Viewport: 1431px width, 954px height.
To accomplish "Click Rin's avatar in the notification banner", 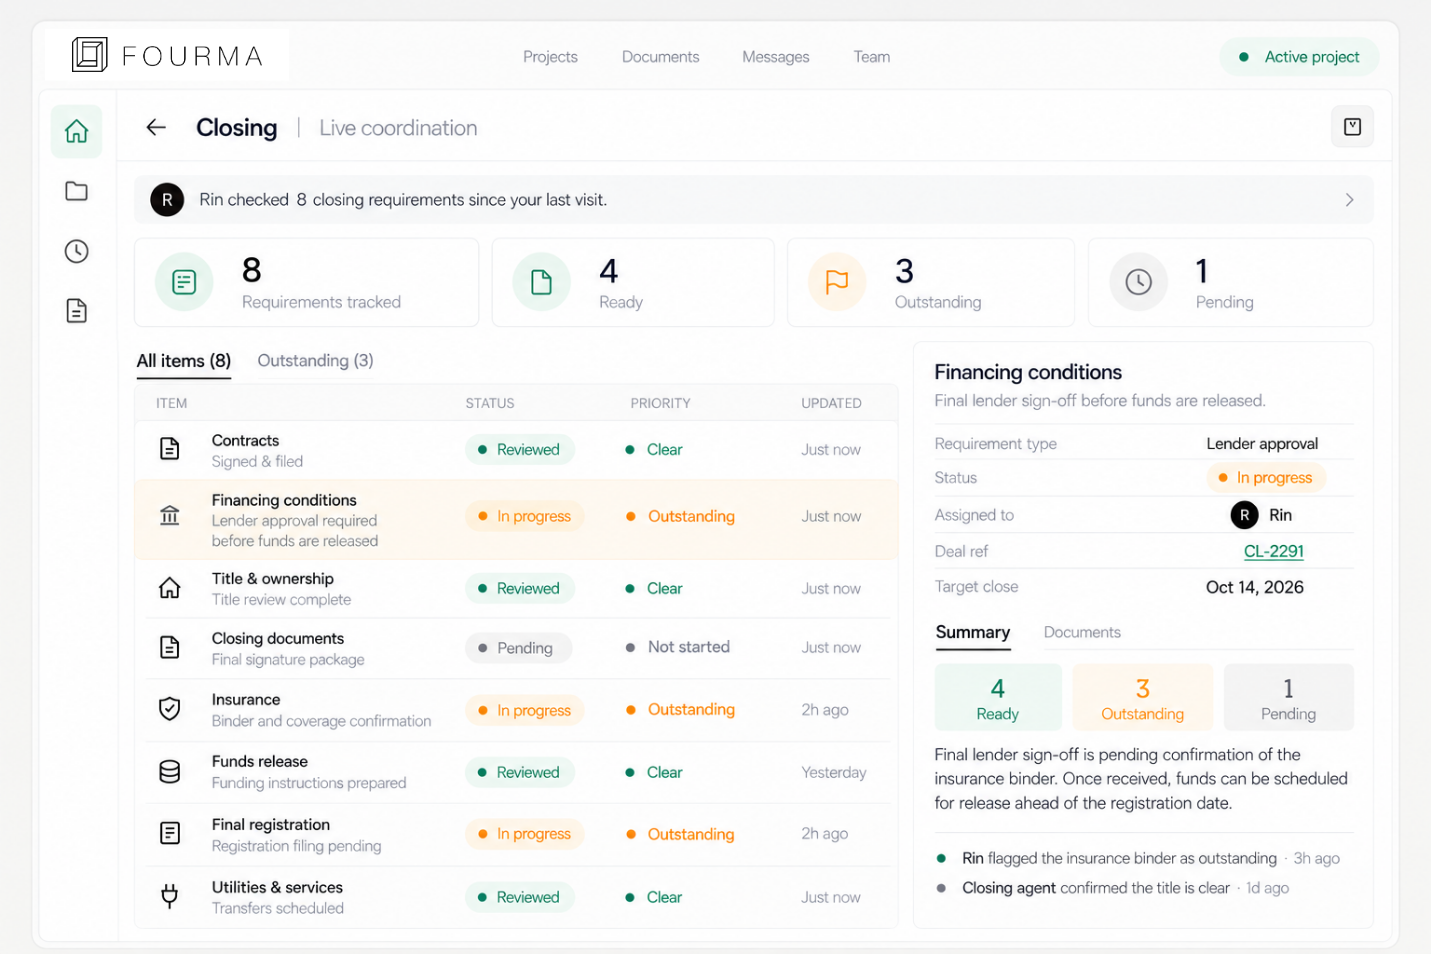I will (167, 200).
